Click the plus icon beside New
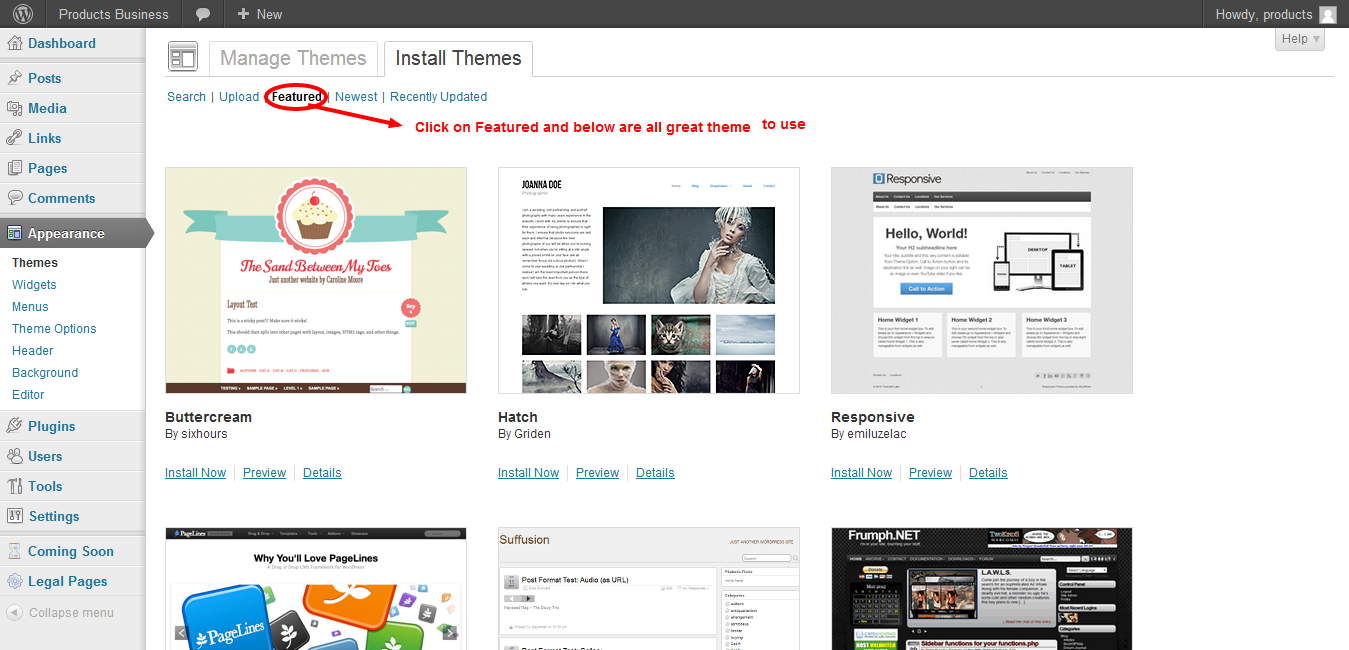 pos(243,14)
